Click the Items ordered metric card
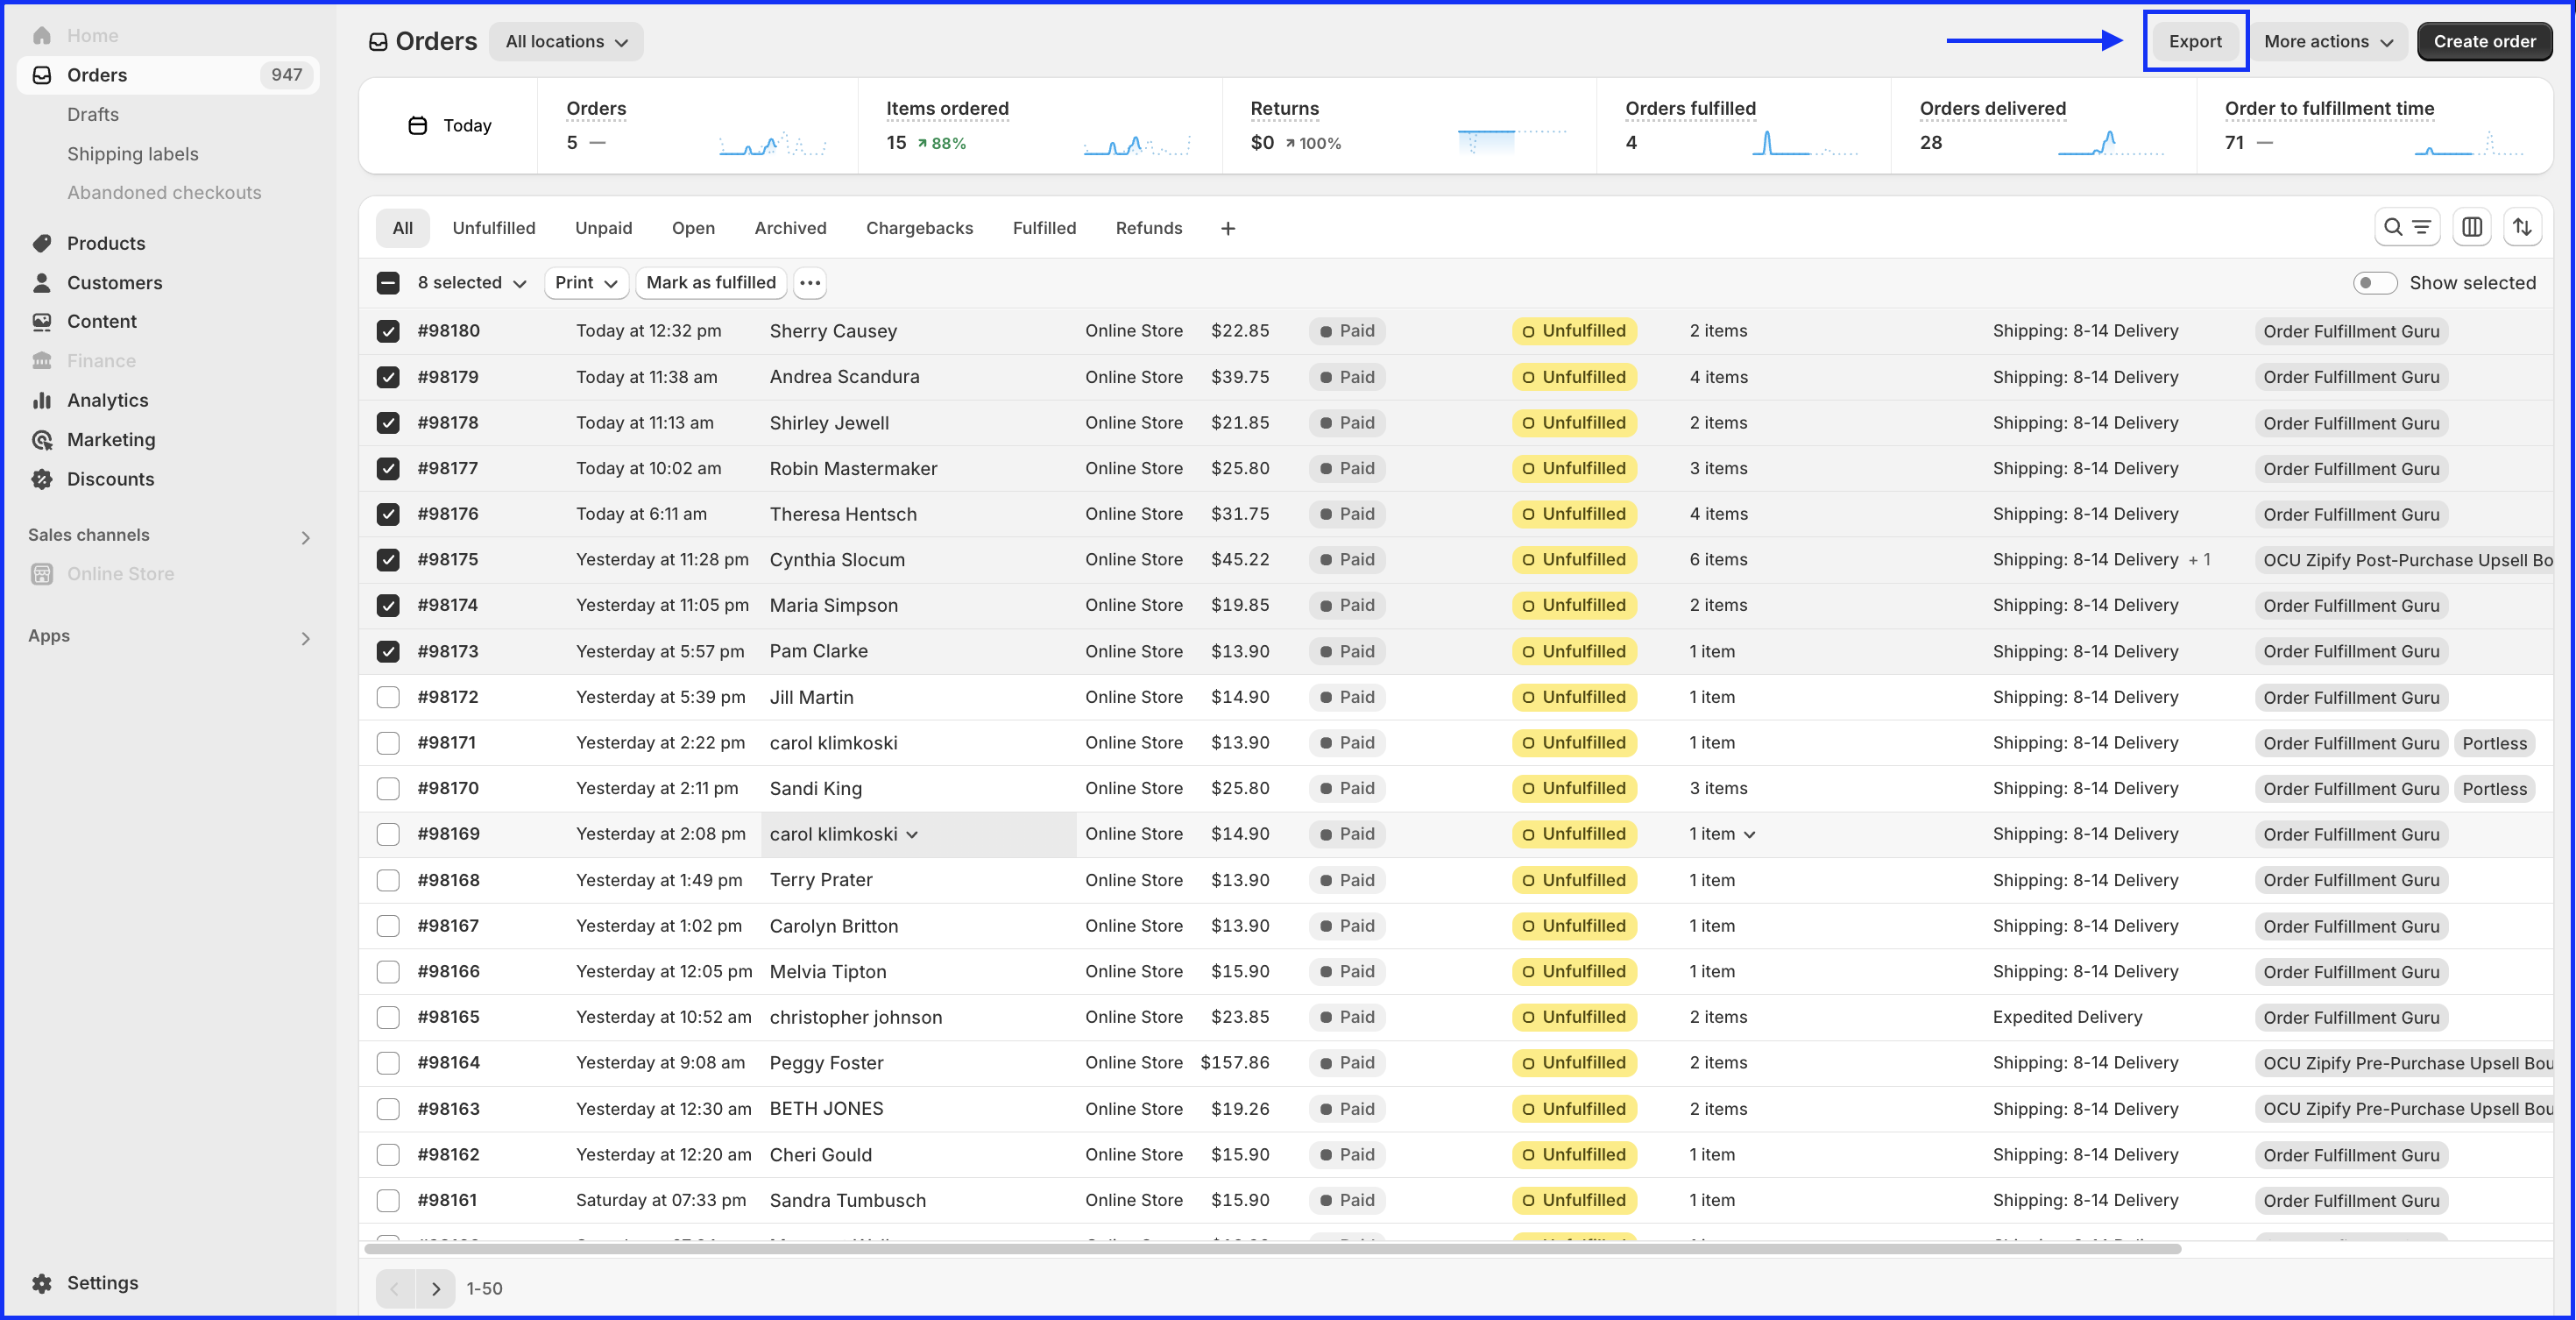 [x=1040, y=126]
